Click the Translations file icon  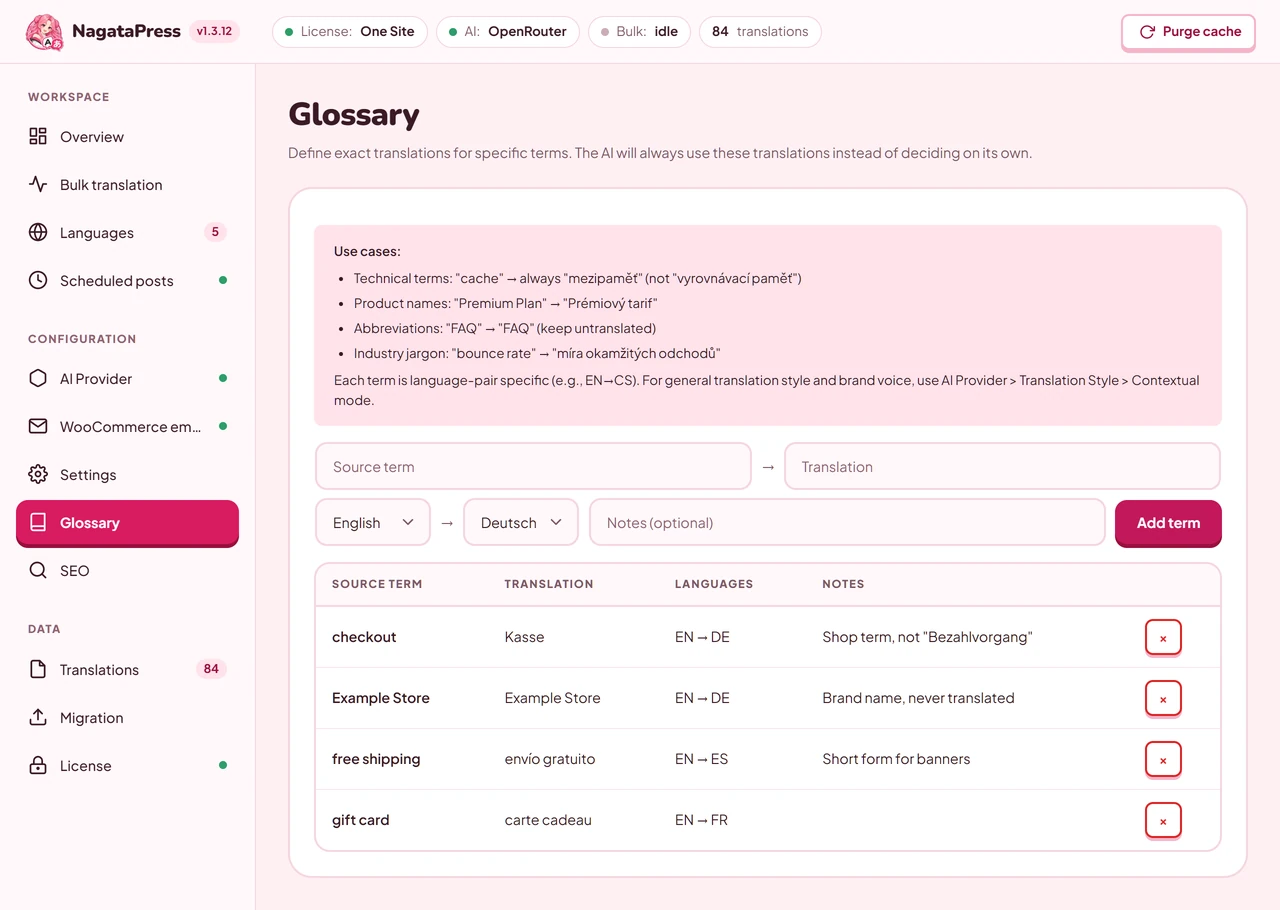click(38, 670)
